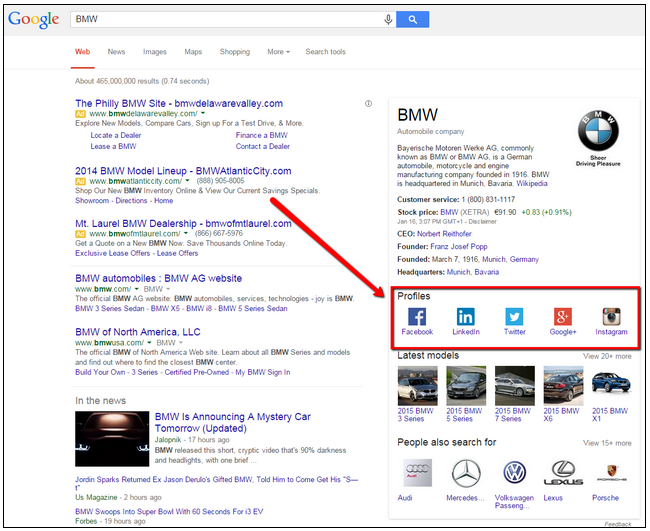Click BMW stock ticker link

(449, 212)
